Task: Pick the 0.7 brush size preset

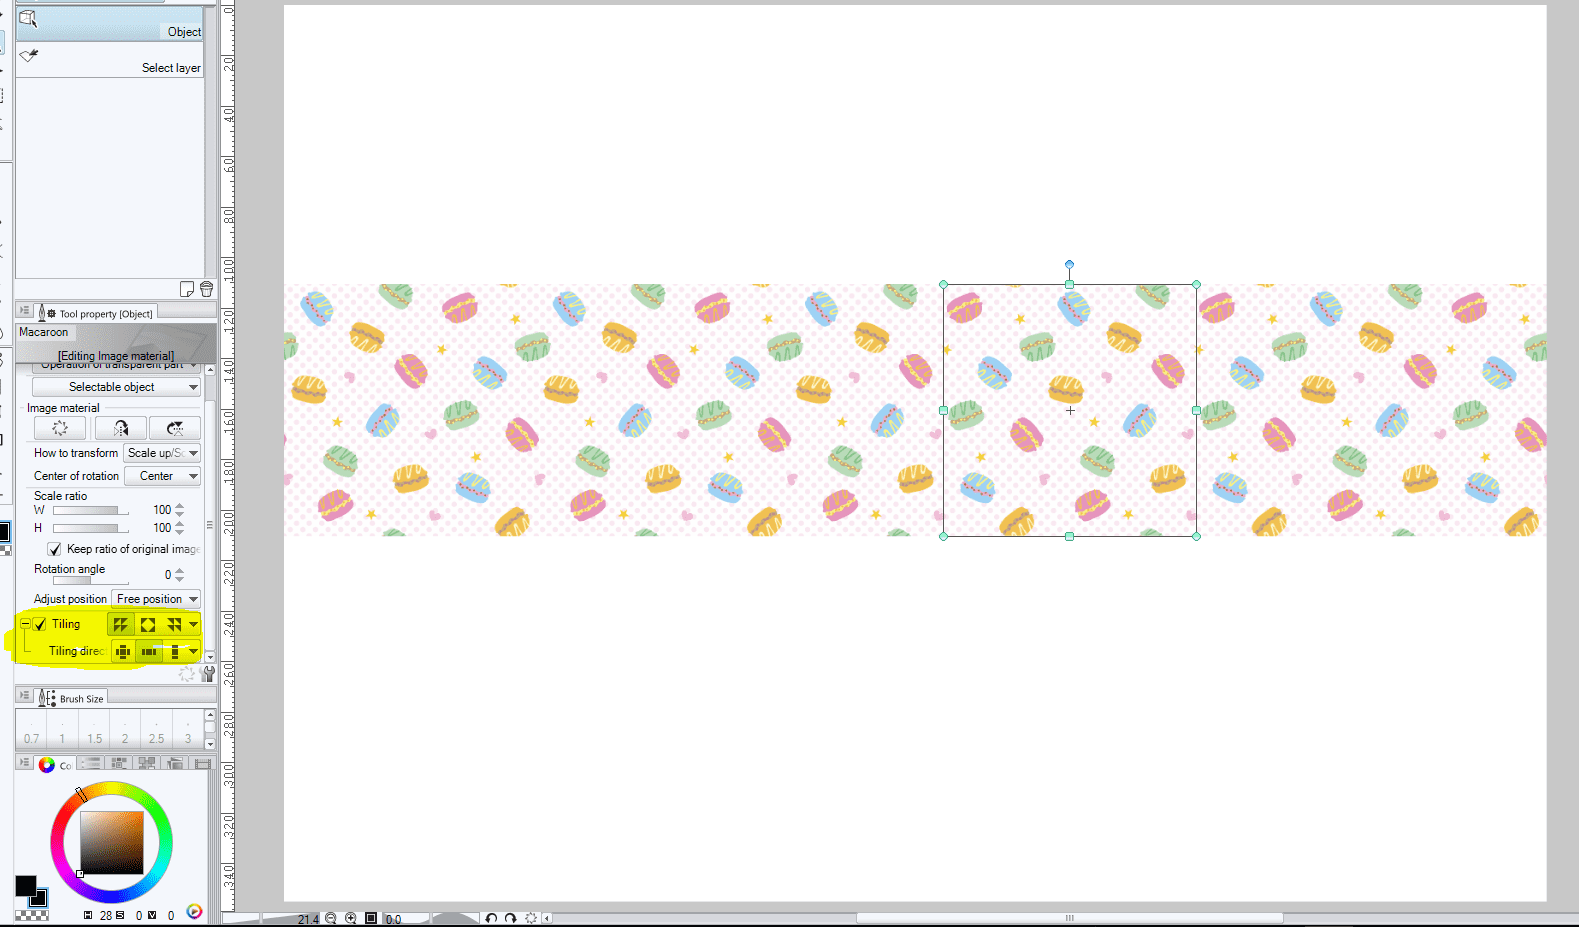Action: 32,729
